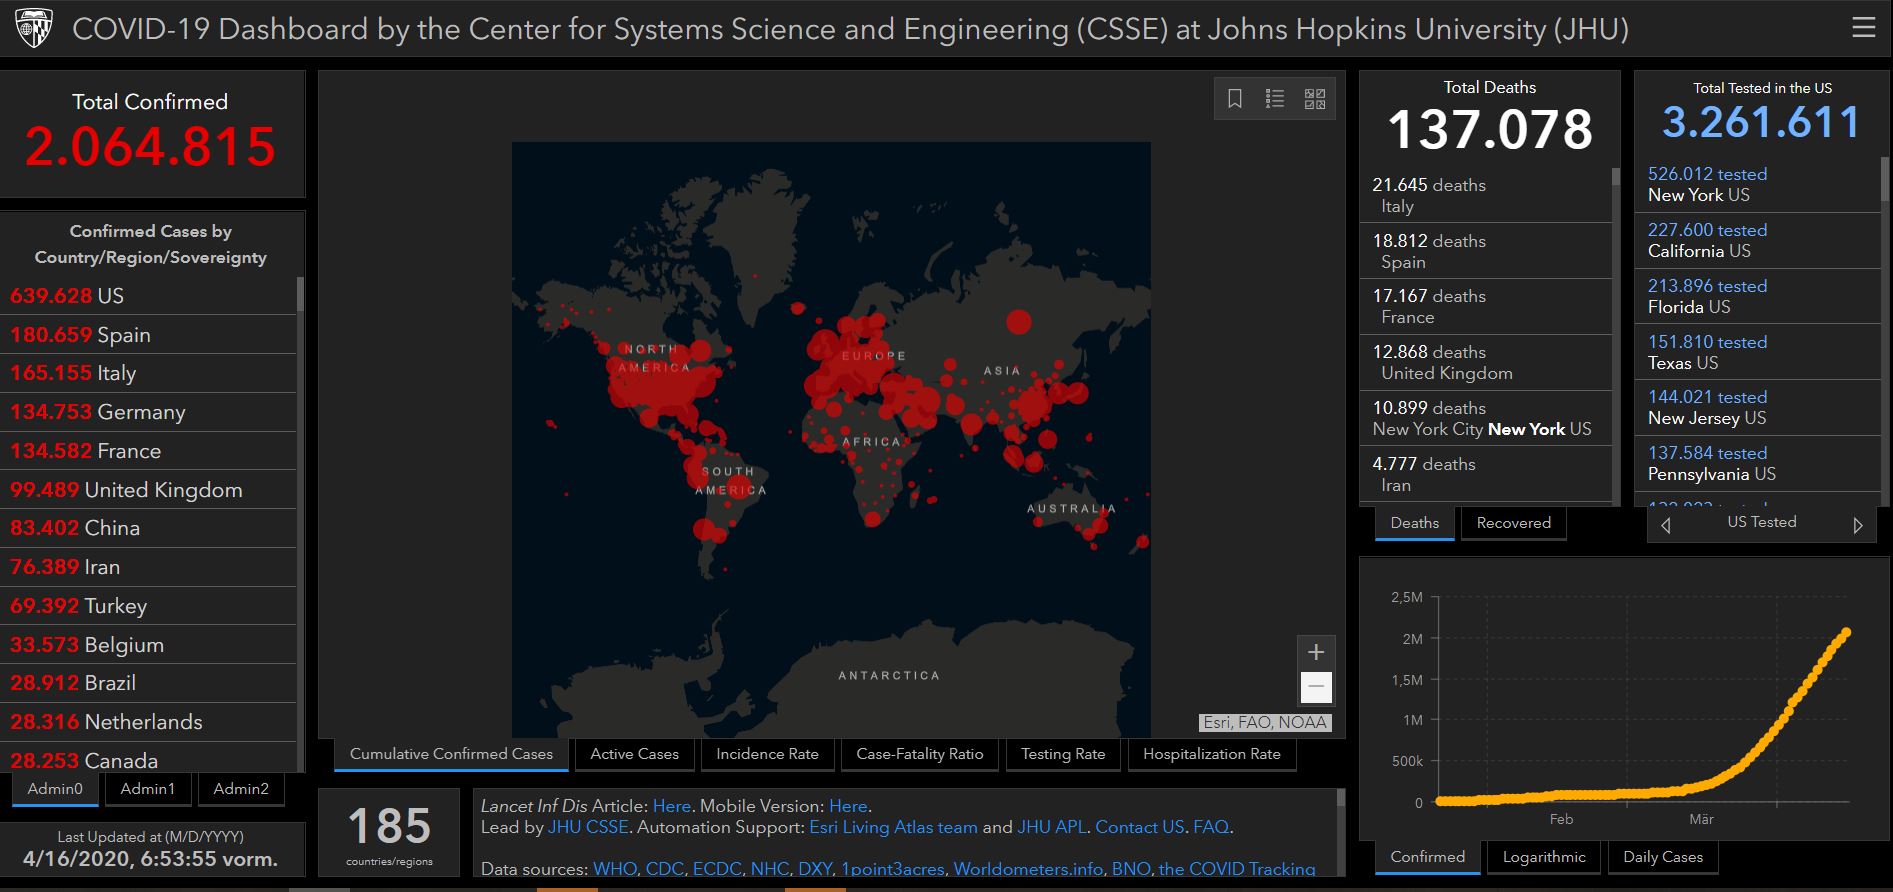Image resolution: width=1893 pixels, height=892 pixels.
Task: Show the Daily Cases chart
Action: [x=1662, y=857]
